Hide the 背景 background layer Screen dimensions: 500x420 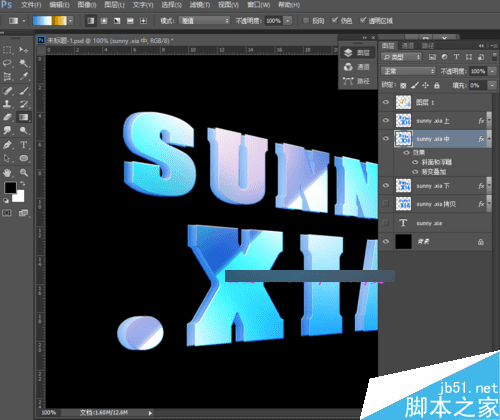point(386,241)
